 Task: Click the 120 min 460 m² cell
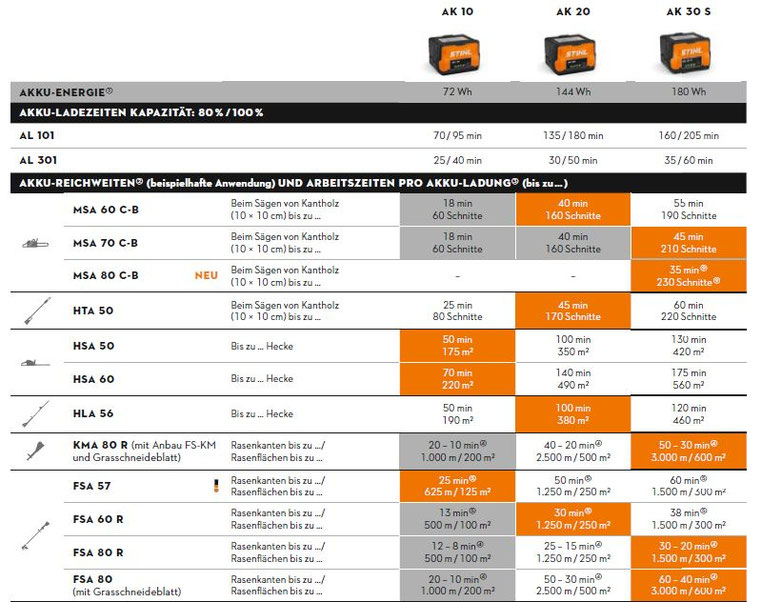[689, 414]
